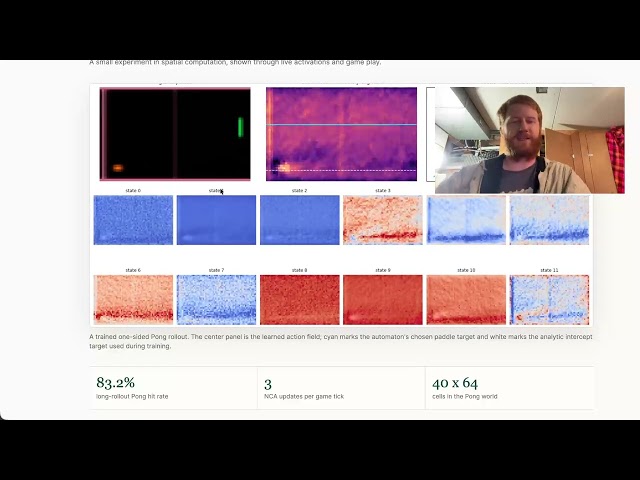
Task: Click the "A small experiment in spatial computation" subtitle
Action: 235,62
